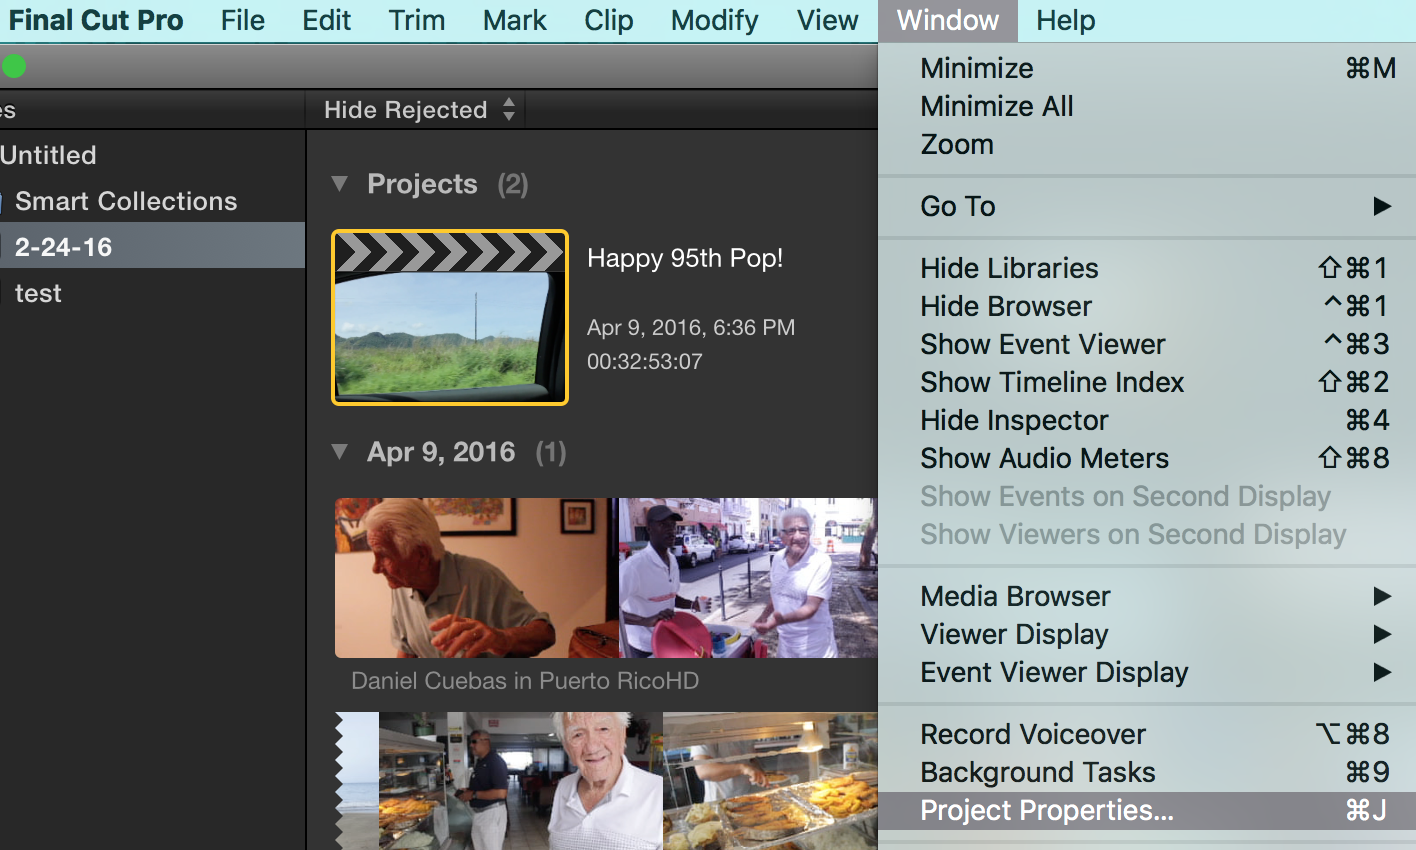Select Show Event Viewer
The height and width of the screenshot is (850, 1416).
click(x=1147, y=344)
